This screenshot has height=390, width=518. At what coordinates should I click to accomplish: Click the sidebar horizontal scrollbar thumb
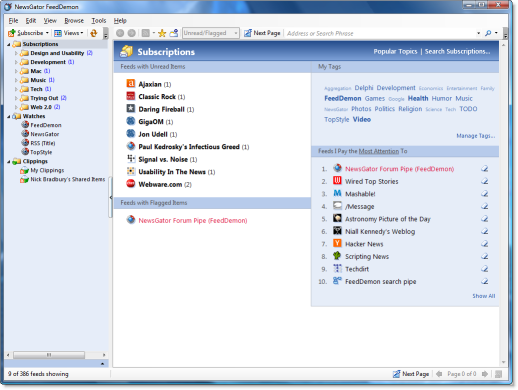coord(49,355)
